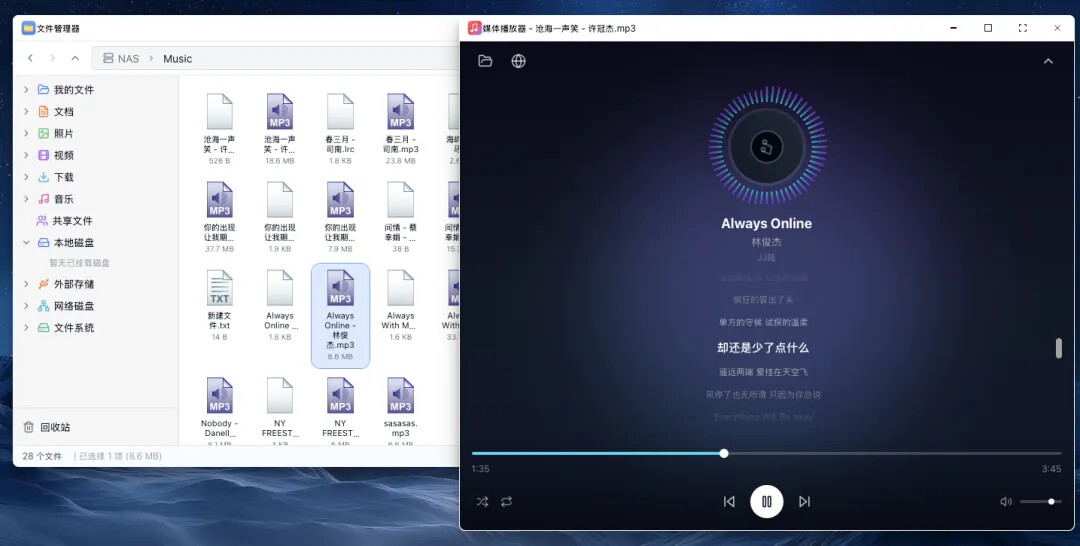This screenshot has height=546, width=1080.
Task: Open 回收站 in the sidebar
Action: [54, 427]
